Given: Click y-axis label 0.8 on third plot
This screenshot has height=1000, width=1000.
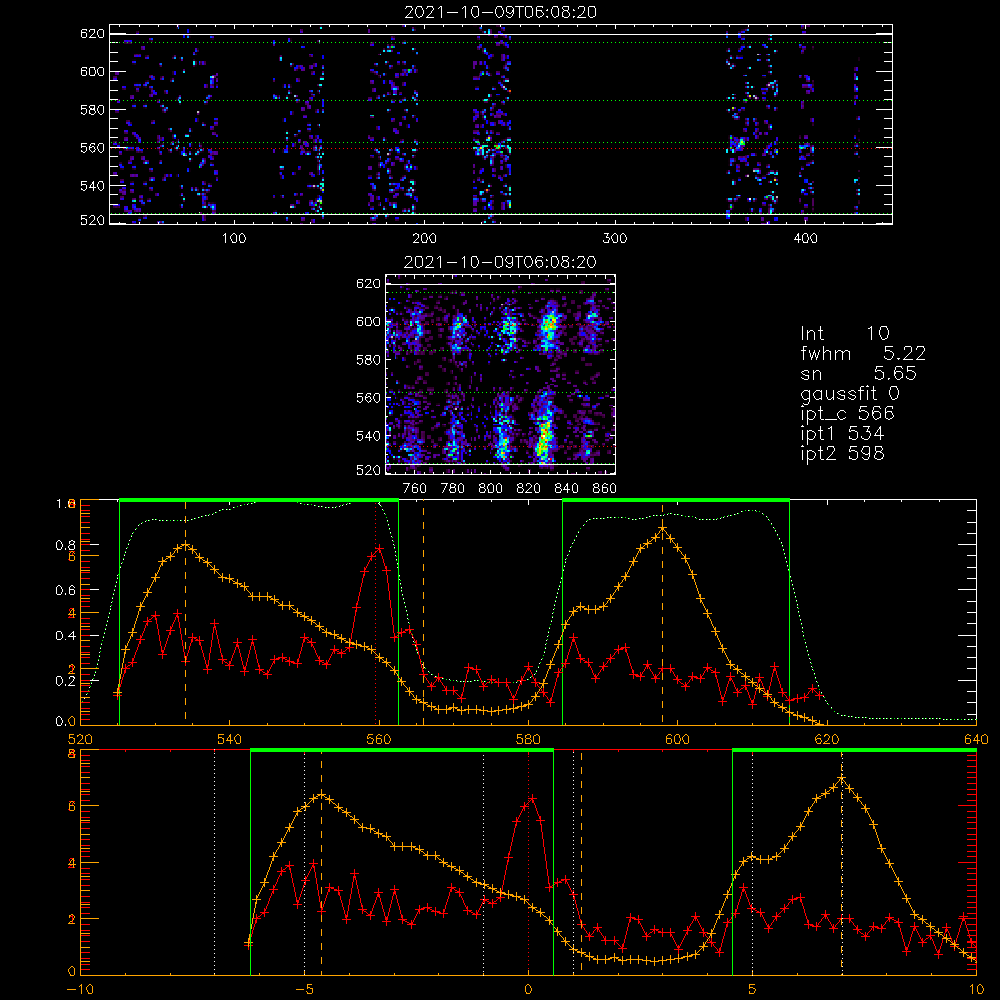Looking at the screenshot, I should 65,545.
